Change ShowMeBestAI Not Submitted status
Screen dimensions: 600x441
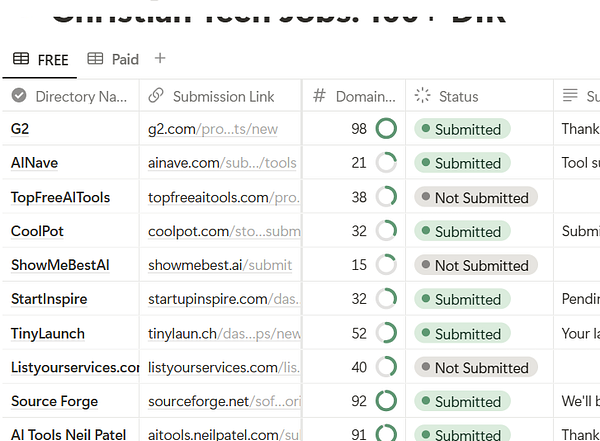(476, 265)
